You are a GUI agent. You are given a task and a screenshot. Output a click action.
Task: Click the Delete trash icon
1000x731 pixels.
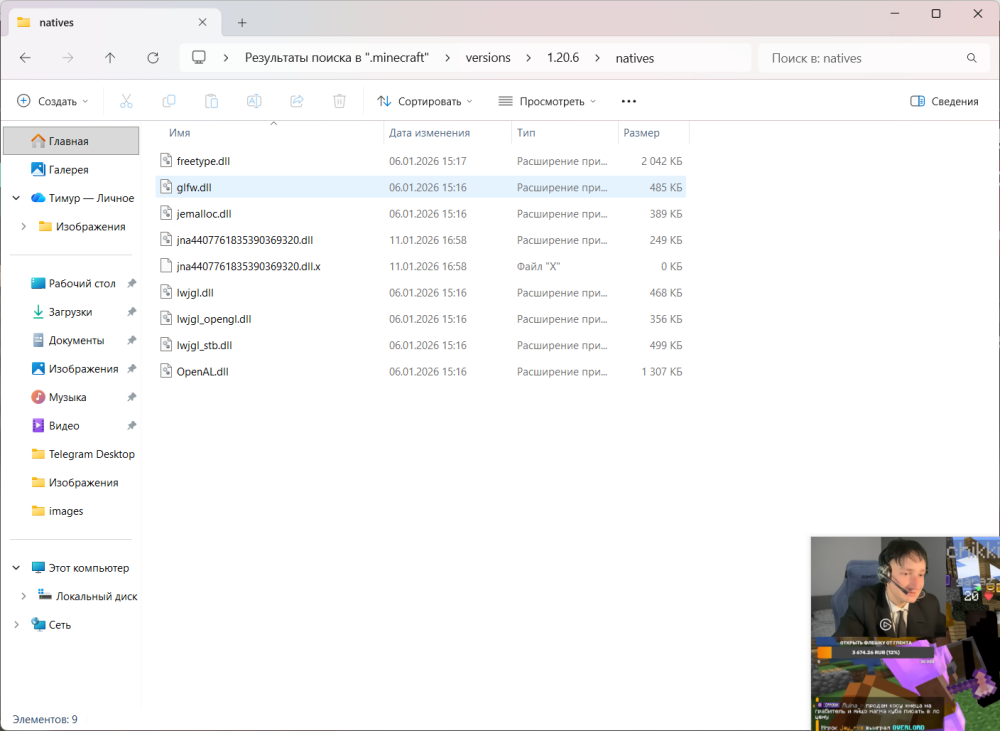pyautogui.click(x=339, y=101)
